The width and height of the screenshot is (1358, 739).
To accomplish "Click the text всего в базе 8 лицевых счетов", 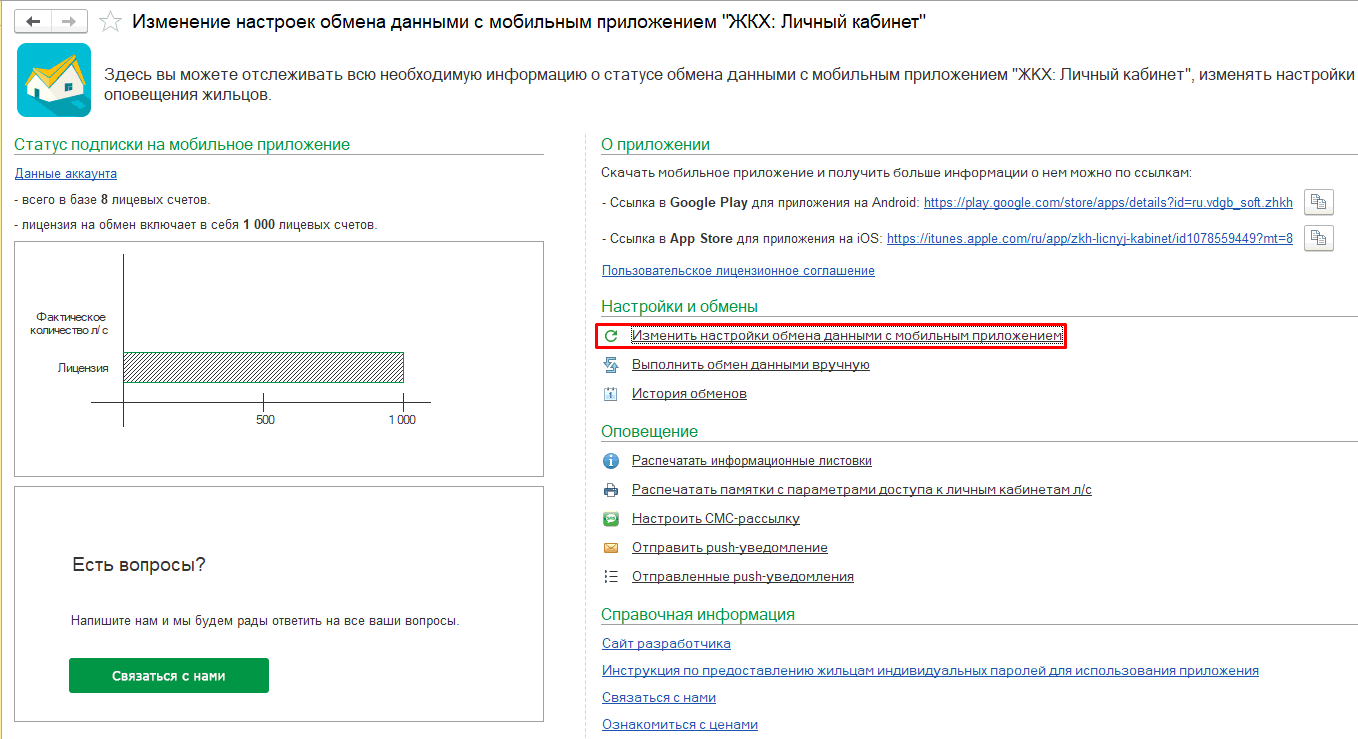I will [113, 200].
